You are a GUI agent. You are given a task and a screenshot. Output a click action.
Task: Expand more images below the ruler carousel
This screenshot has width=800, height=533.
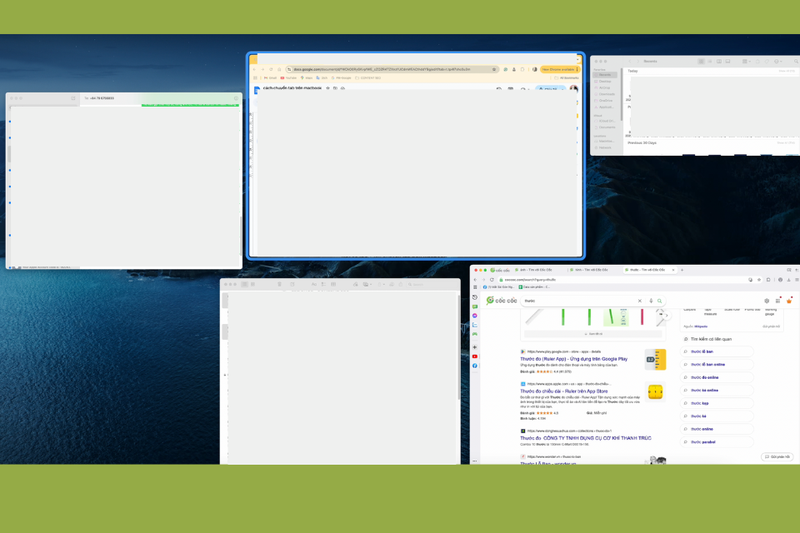point(593,334)
